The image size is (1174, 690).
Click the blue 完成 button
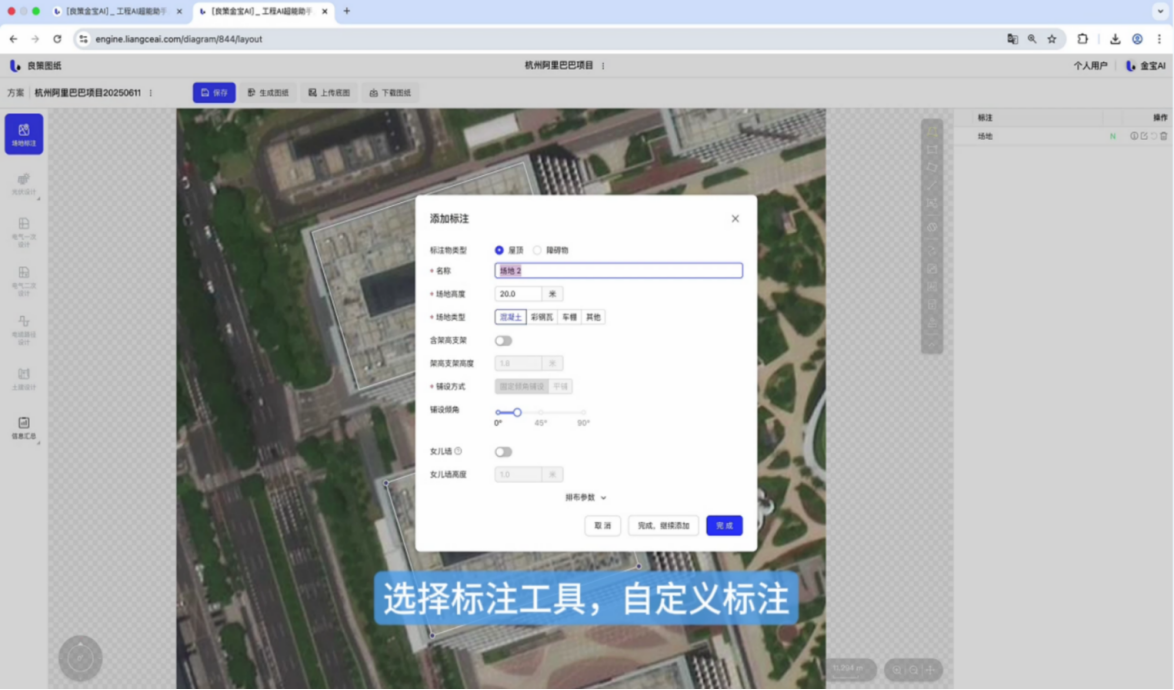coord(724,525)
